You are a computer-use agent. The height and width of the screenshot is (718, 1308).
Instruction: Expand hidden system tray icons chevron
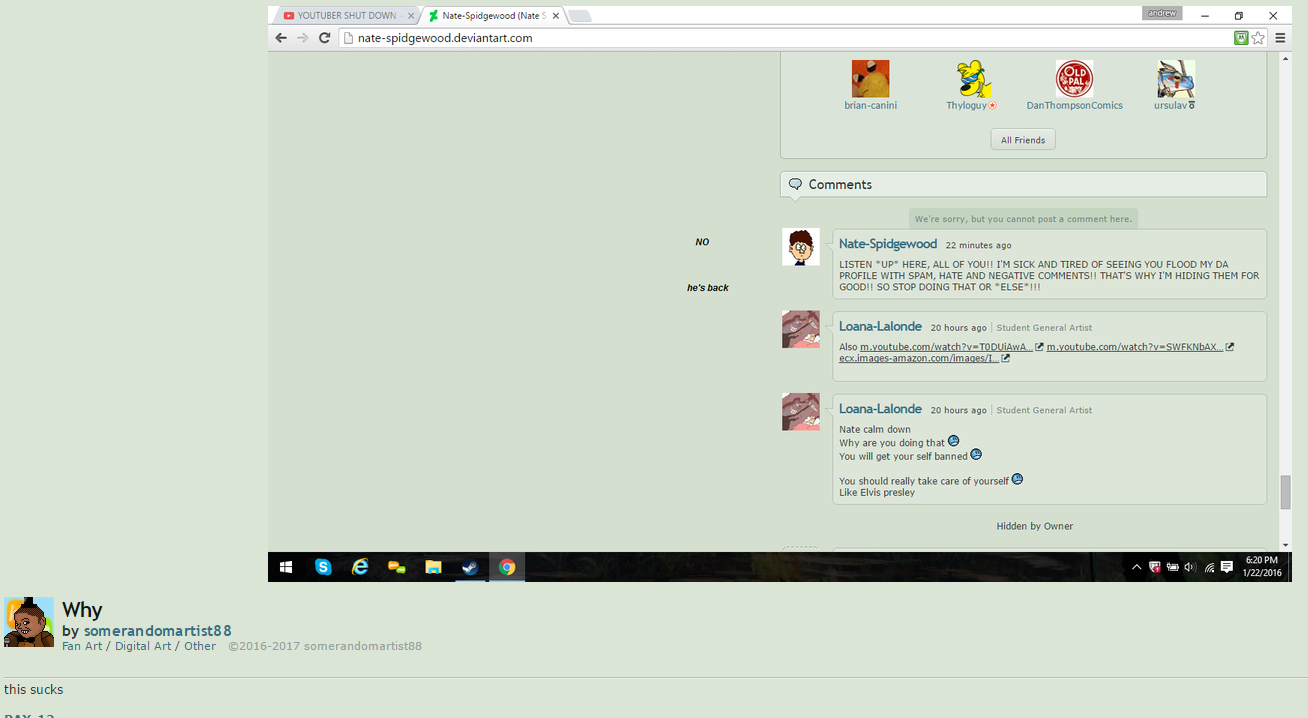[x=1136, y=567]
